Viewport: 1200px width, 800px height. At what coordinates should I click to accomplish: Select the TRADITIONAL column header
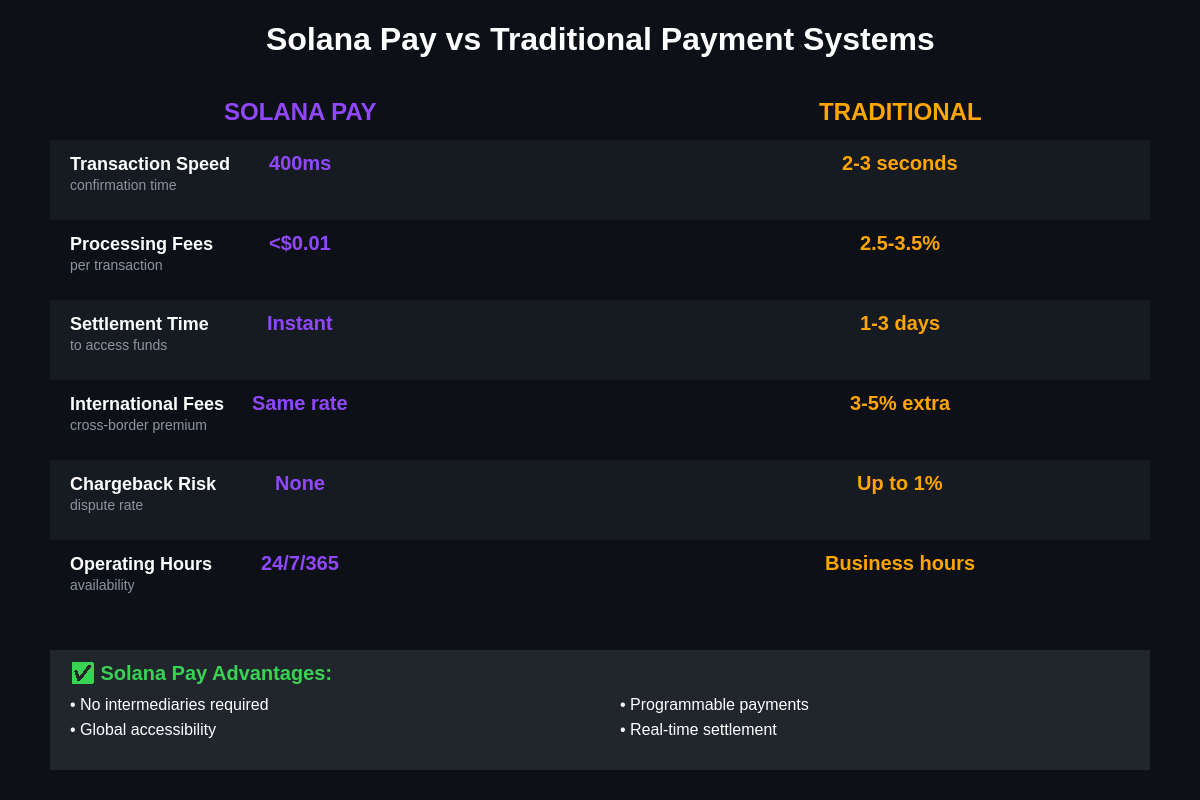[900, 112]
